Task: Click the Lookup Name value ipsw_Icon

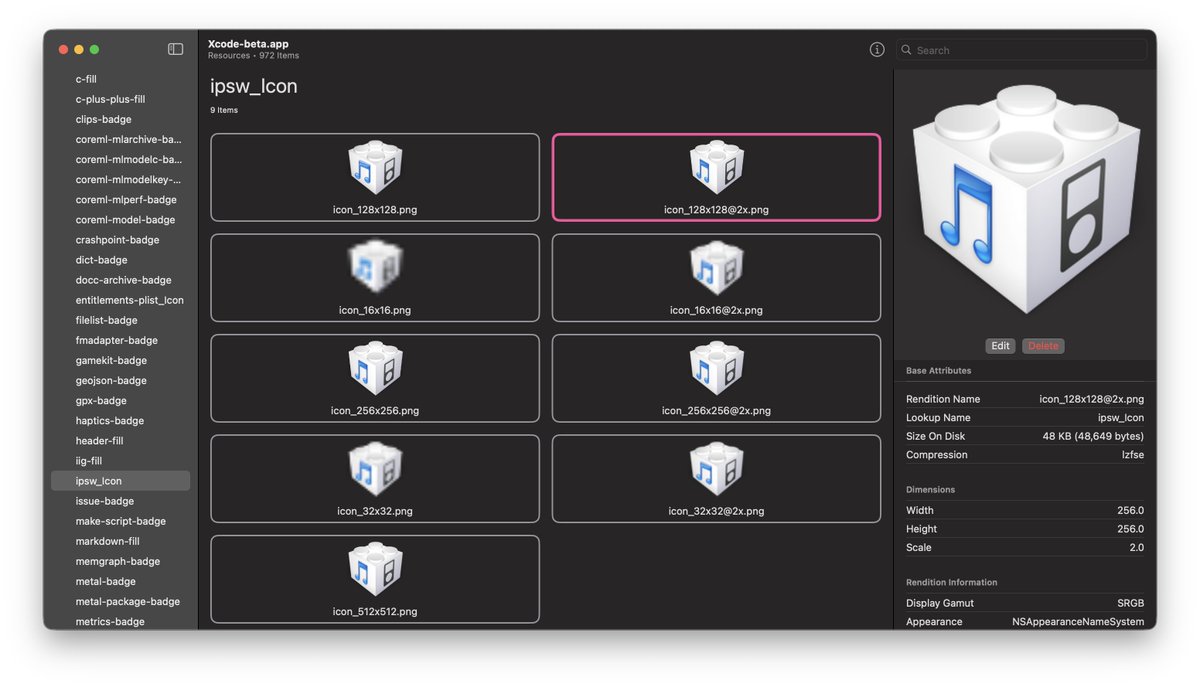Action: pyautogui.click(x=1121, y=418)
